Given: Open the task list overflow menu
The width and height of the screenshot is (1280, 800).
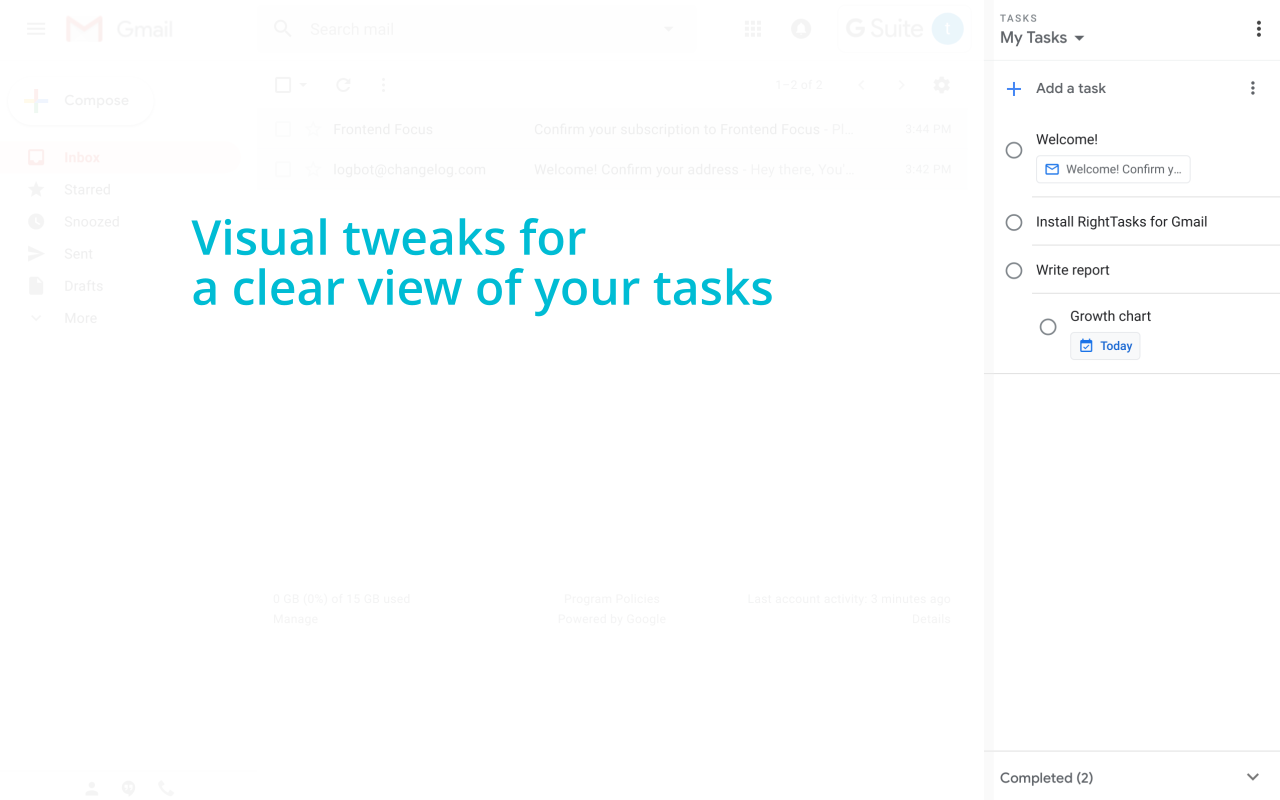Looking at the screenshot, I should coord(1252,88).
